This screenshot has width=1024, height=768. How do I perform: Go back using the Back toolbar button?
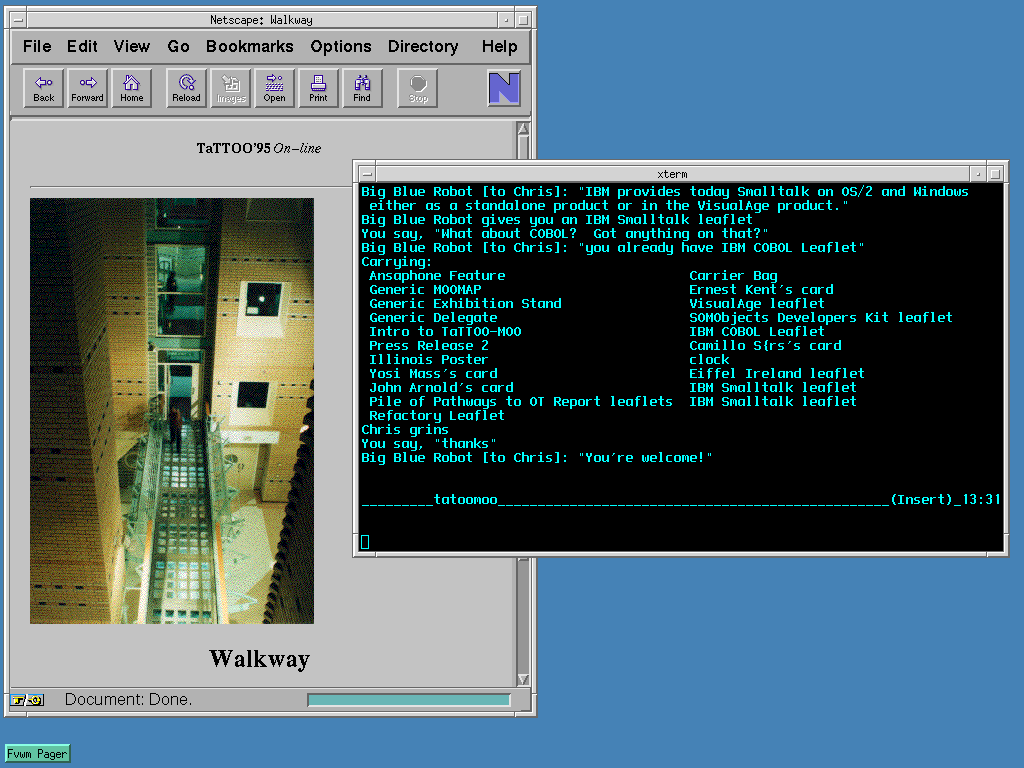pos(44,88)
